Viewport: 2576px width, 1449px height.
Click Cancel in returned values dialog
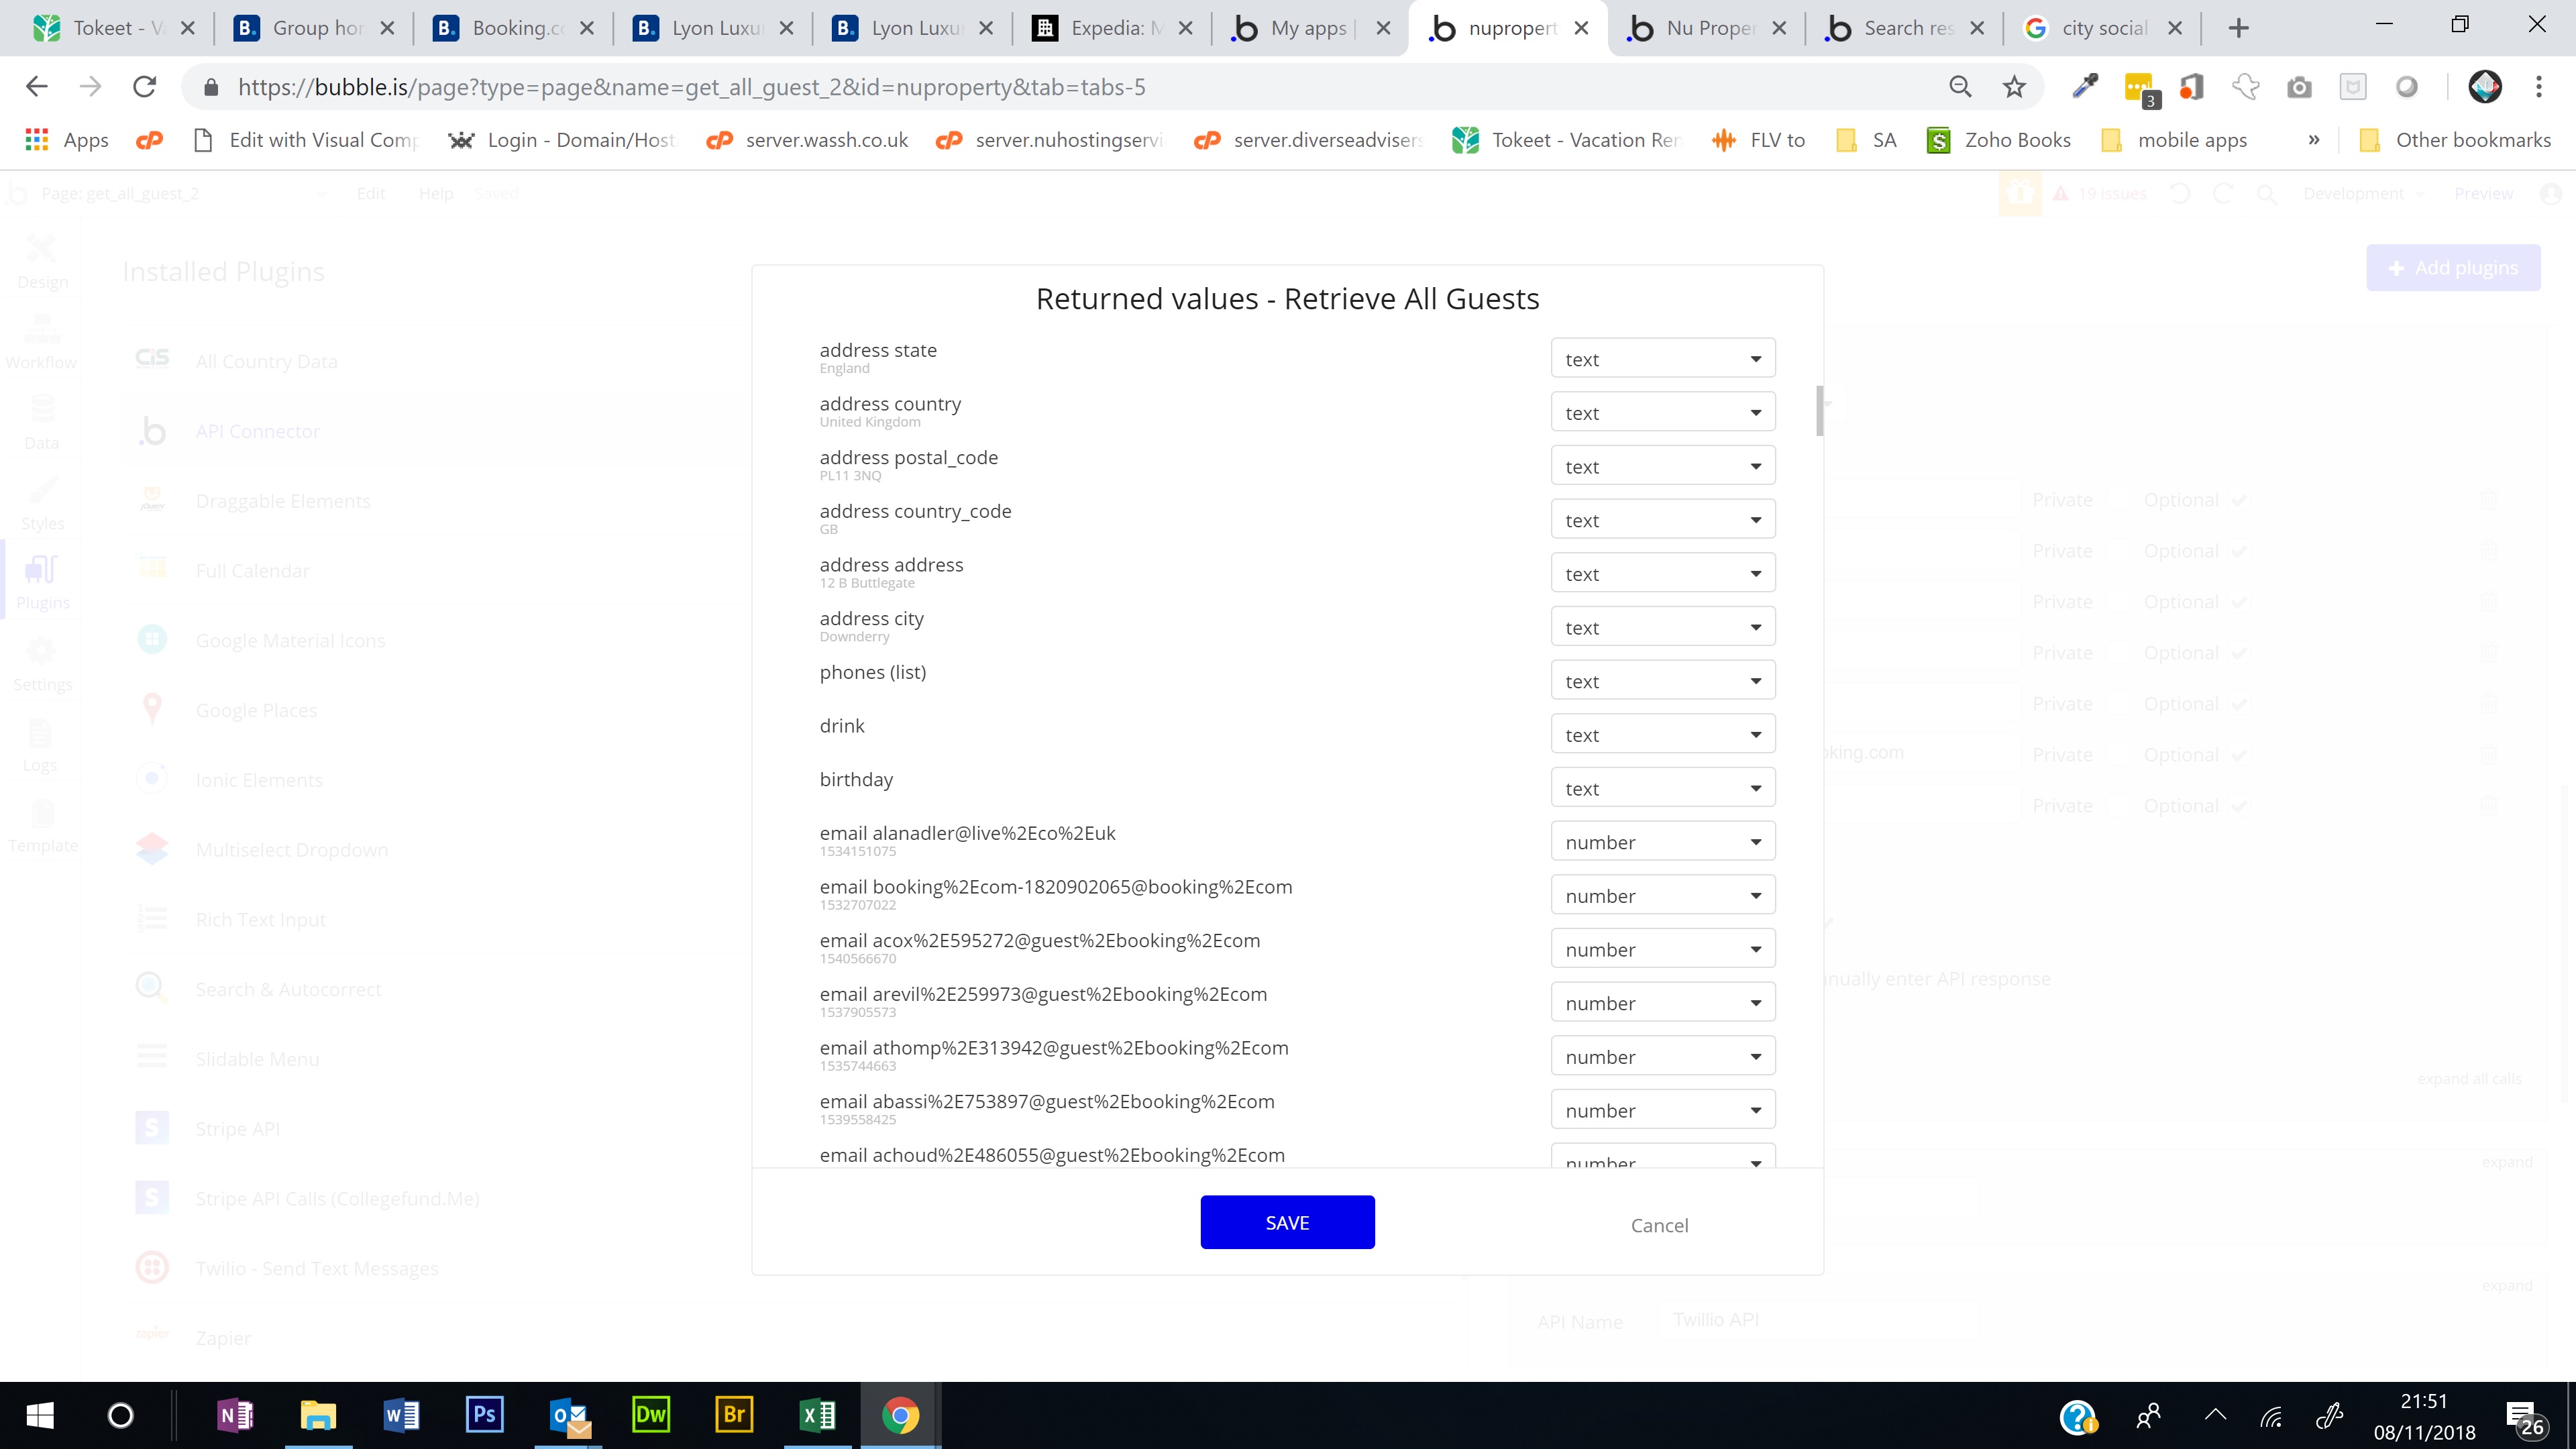[1659, 1225]
